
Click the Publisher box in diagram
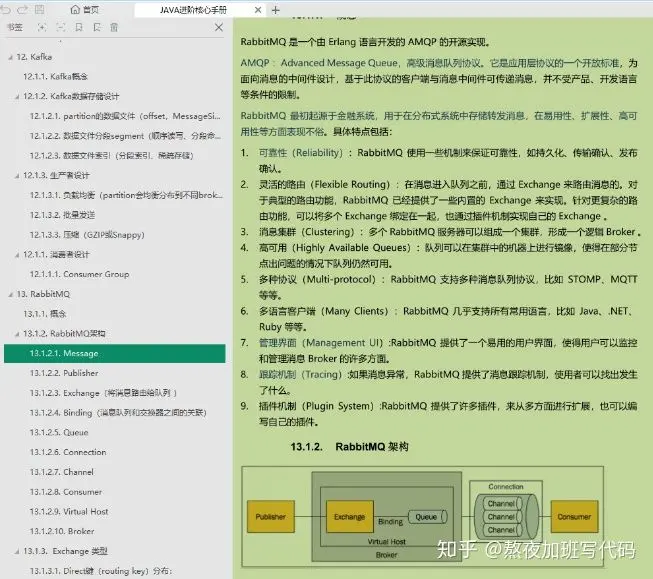(271, 517)
